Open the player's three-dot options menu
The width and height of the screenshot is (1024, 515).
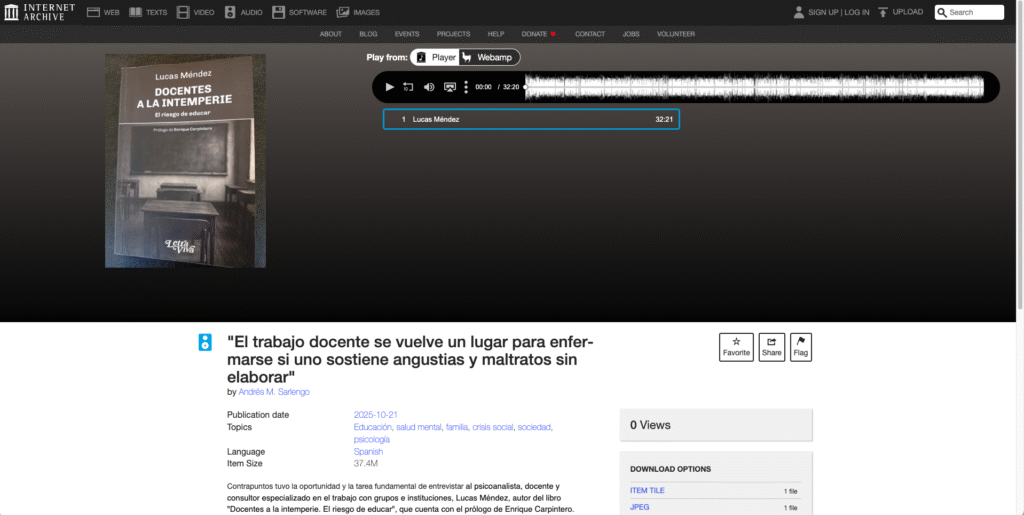pyautogui.click(x=466, y=87)
